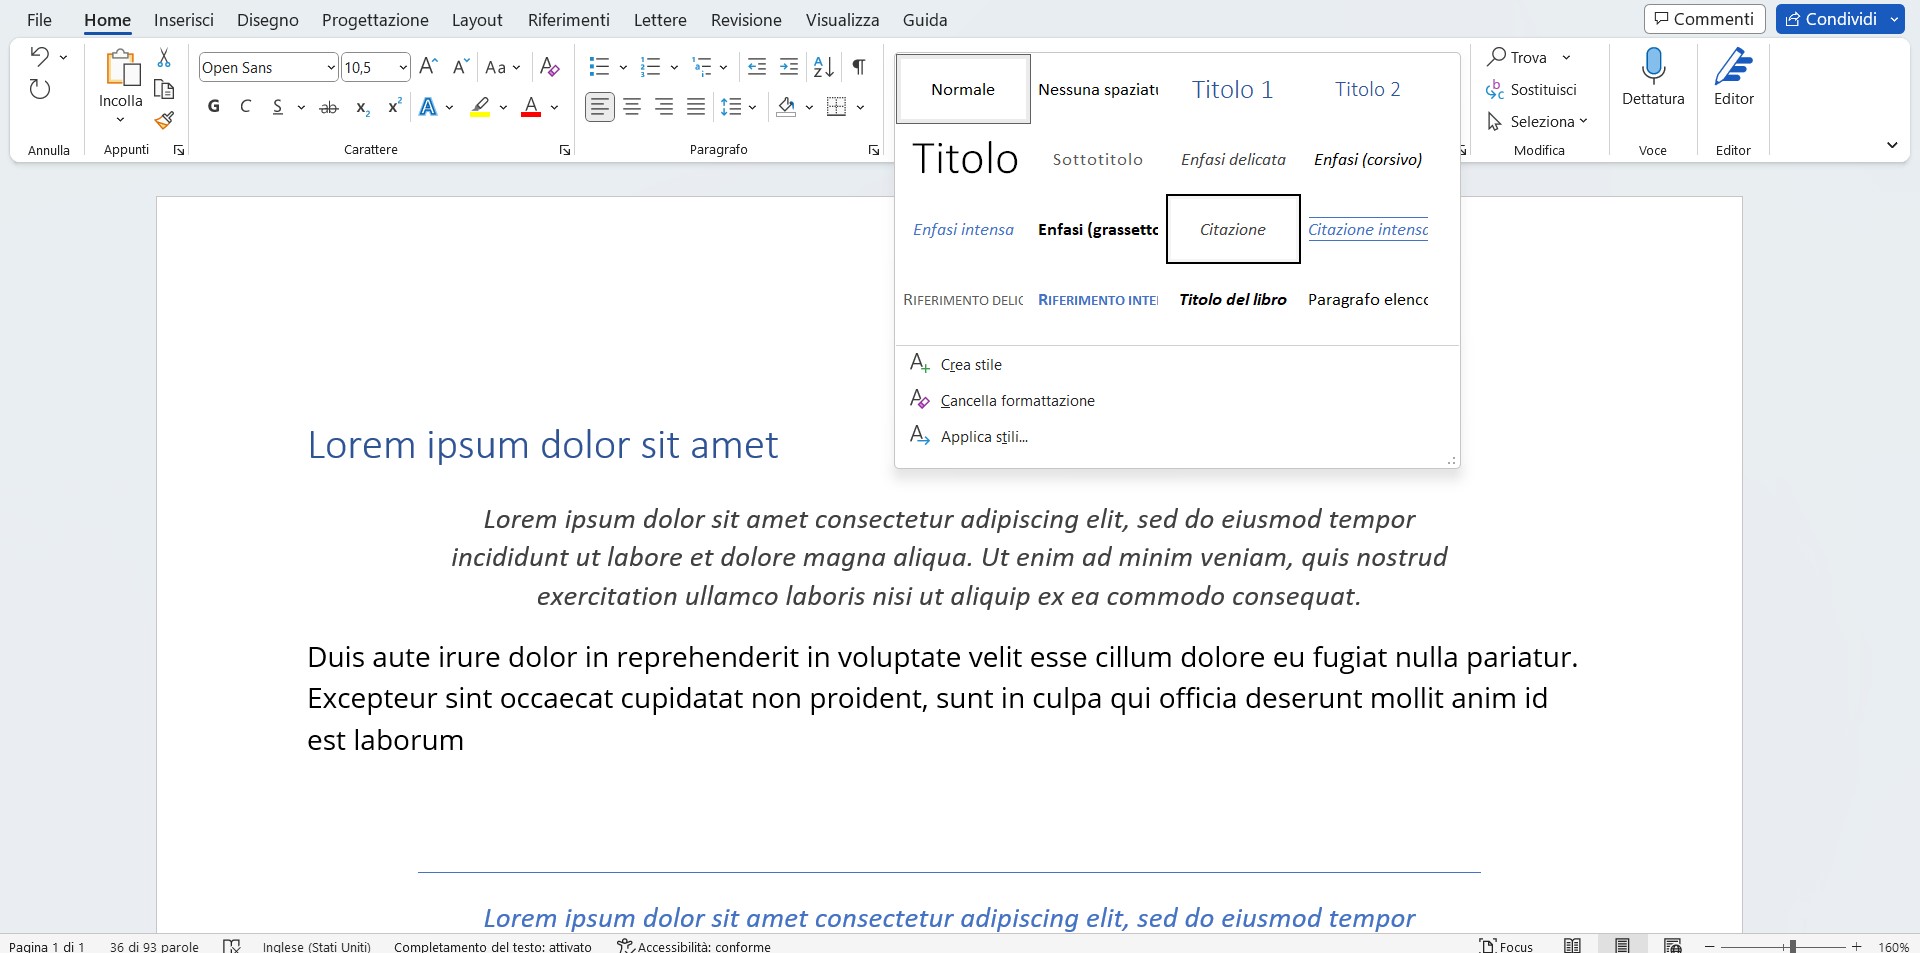Open the Inserisci tab
This screenshot has width=1920, height=953.
click(183, 19)
